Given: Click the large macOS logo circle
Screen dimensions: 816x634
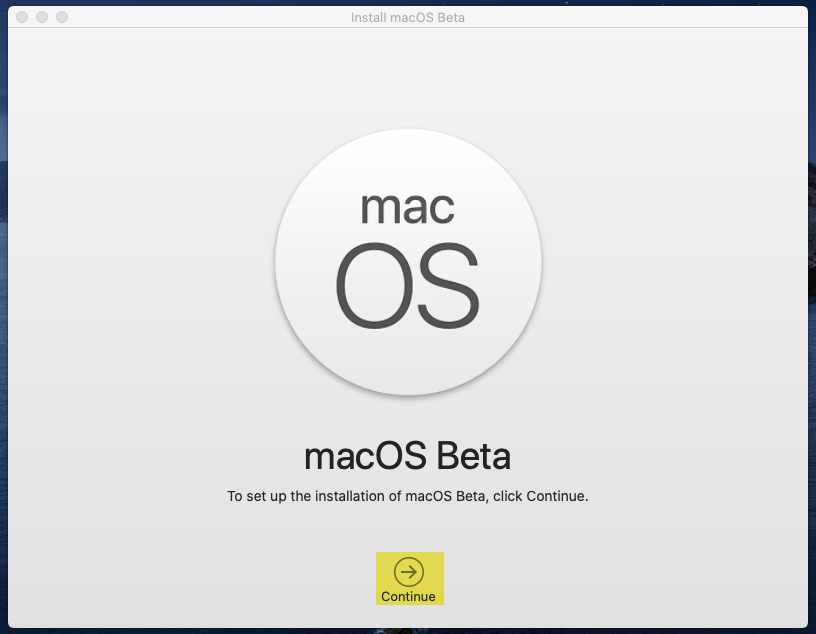Looking at the screenshot, I should (x=409, y=262).
